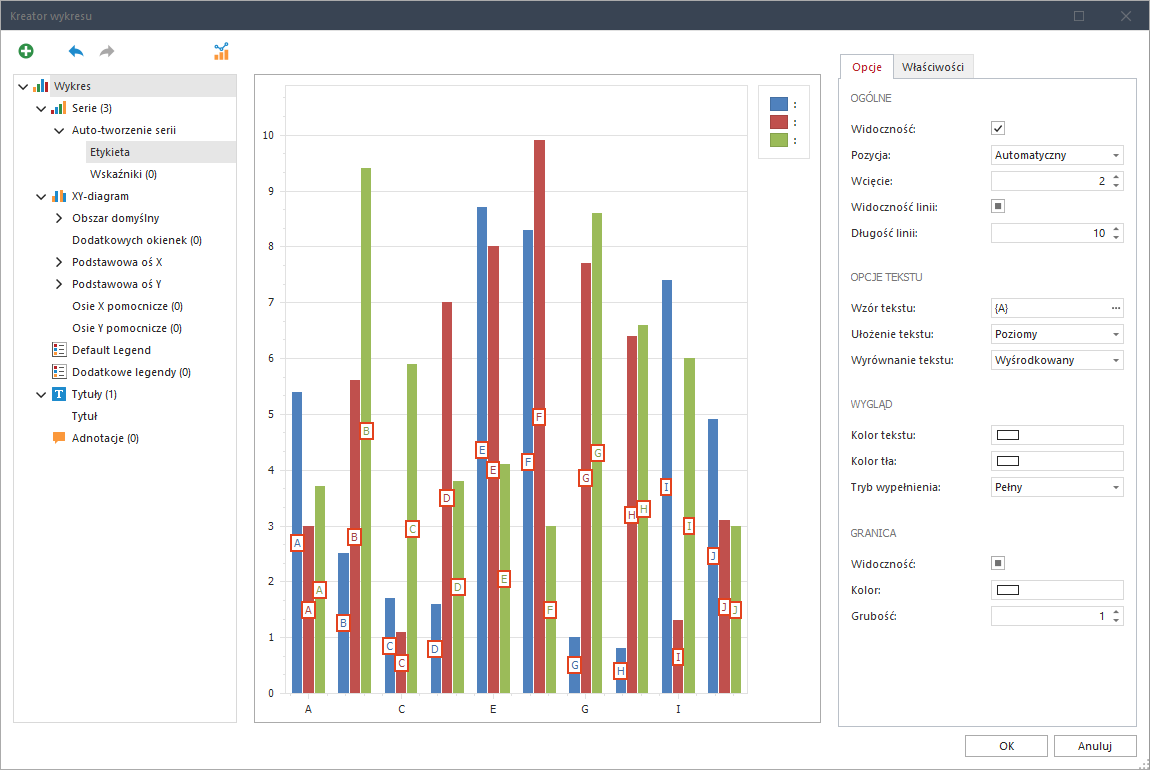Click the Wykres bar chart icon
The image size is (1150, 770).
point(41,86)
